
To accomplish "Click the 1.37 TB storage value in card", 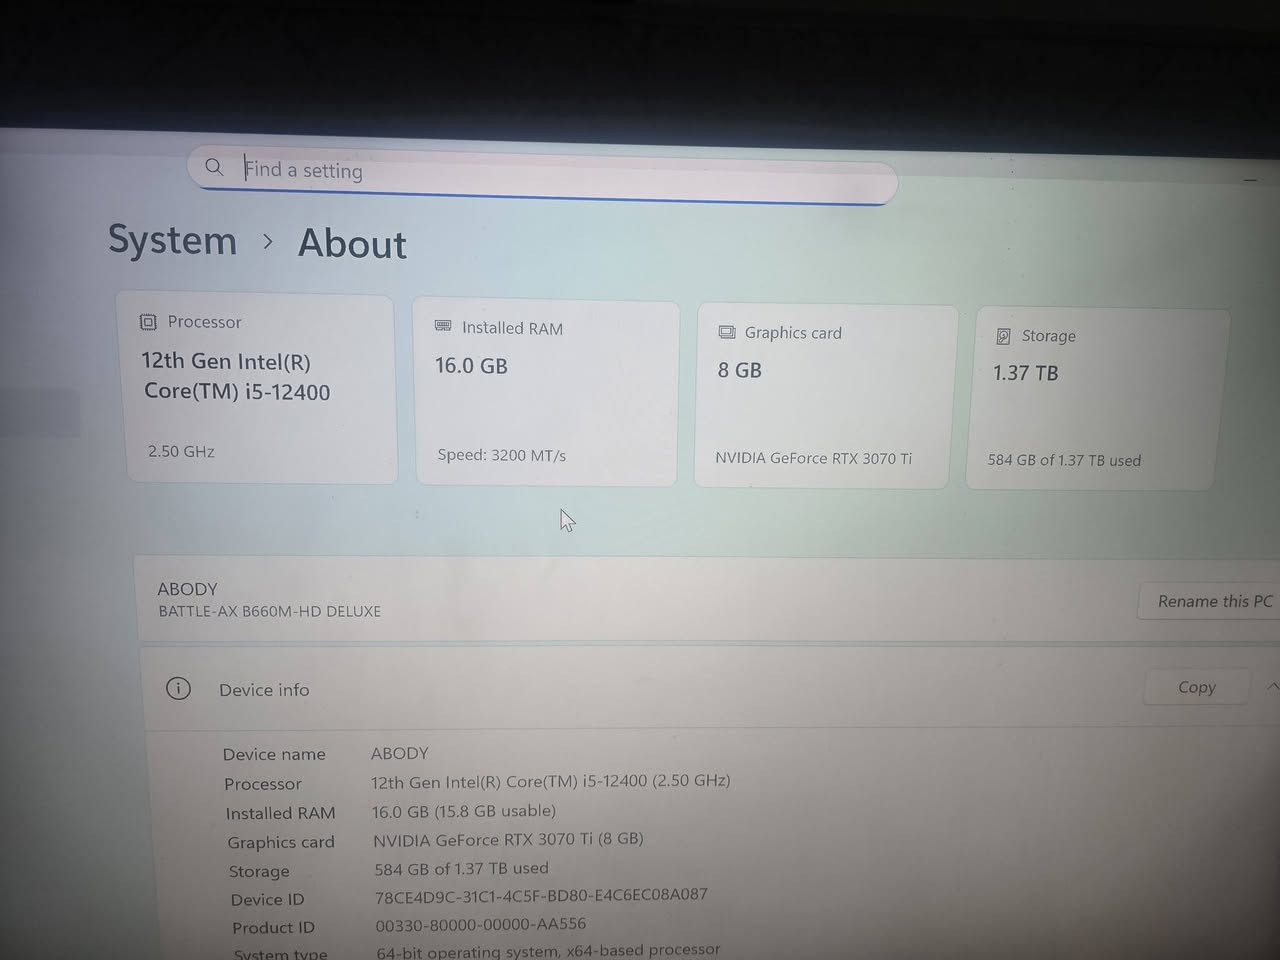I will (x=1025, y=373).
